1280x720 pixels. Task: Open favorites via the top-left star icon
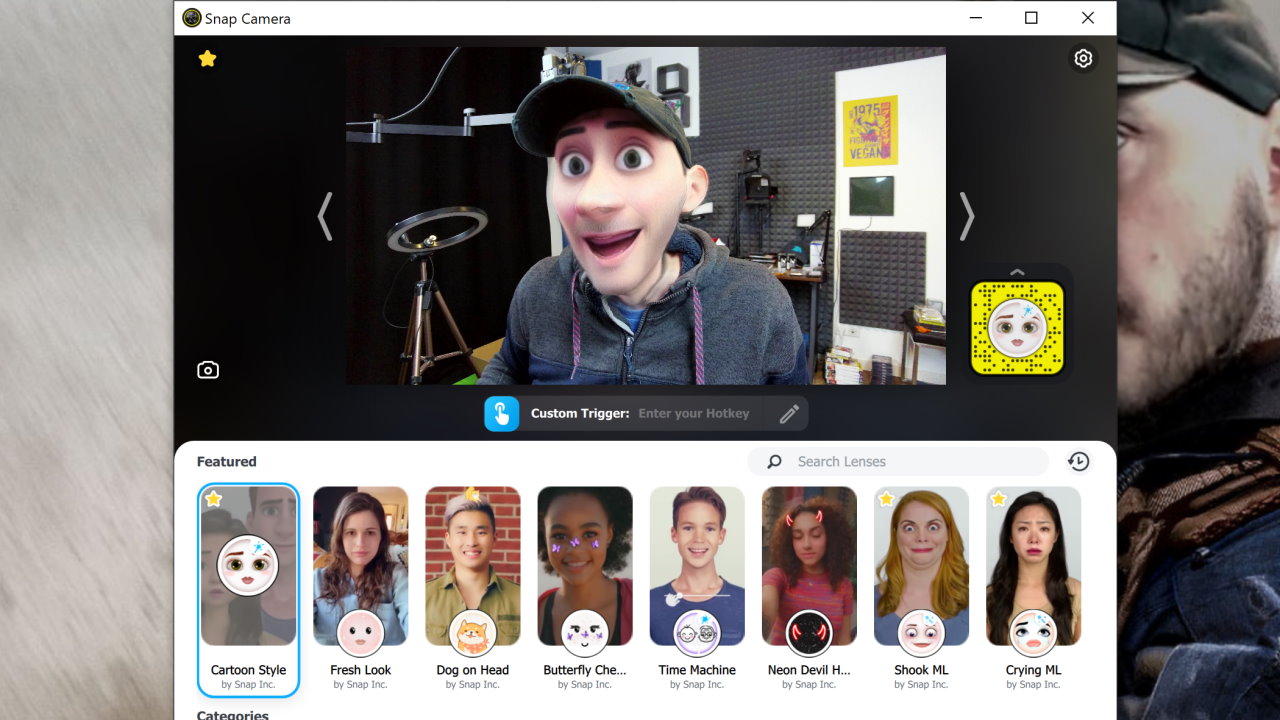(x=207, y=59)
